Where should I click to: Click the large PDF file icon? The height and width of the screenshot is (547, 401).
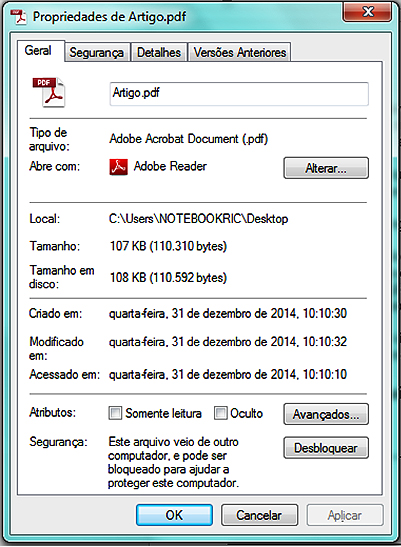coord(49,92)
